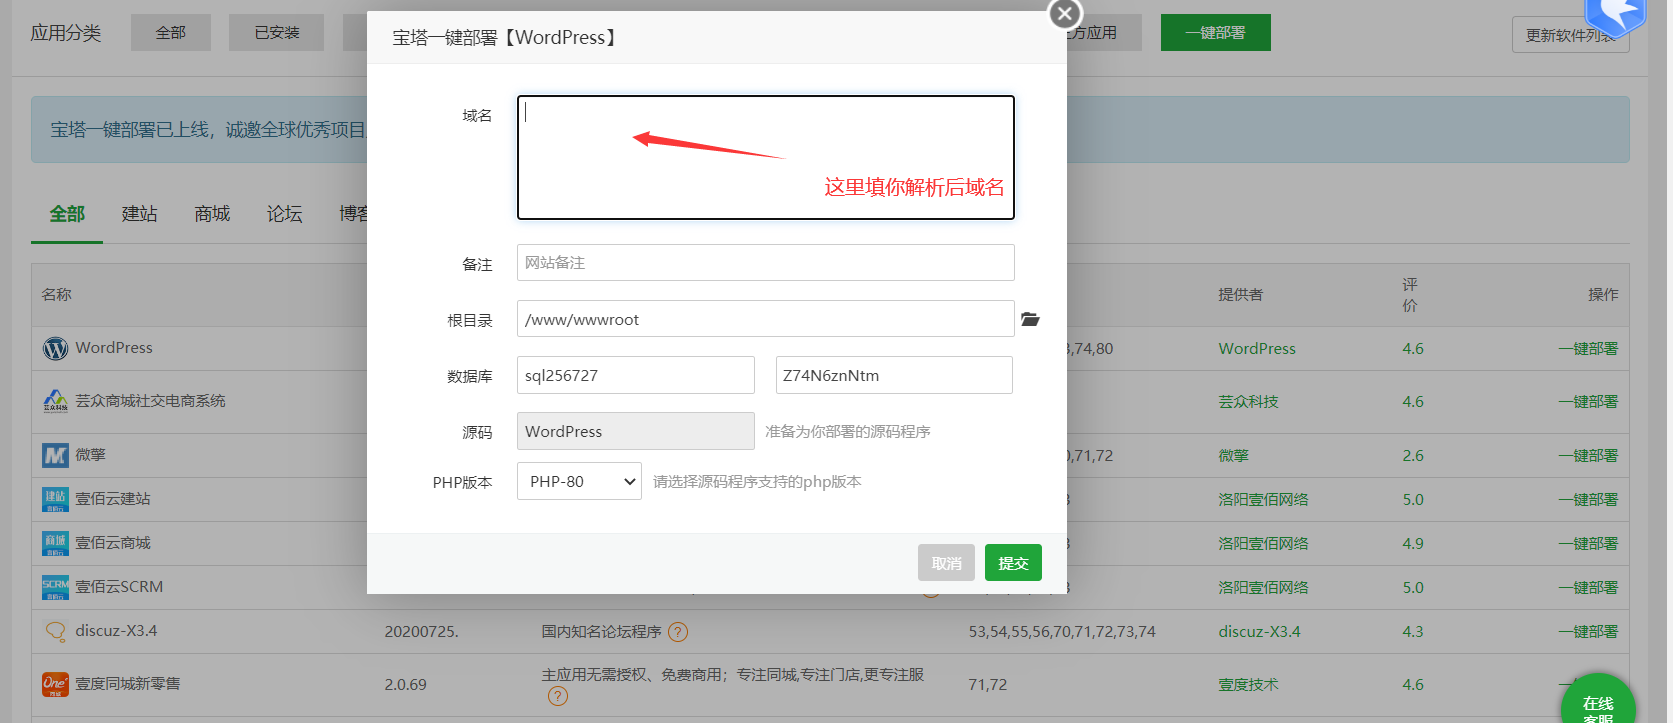1673x723 pixels.
Task: Click the WordPress logo icon in list
Action: 55,348
